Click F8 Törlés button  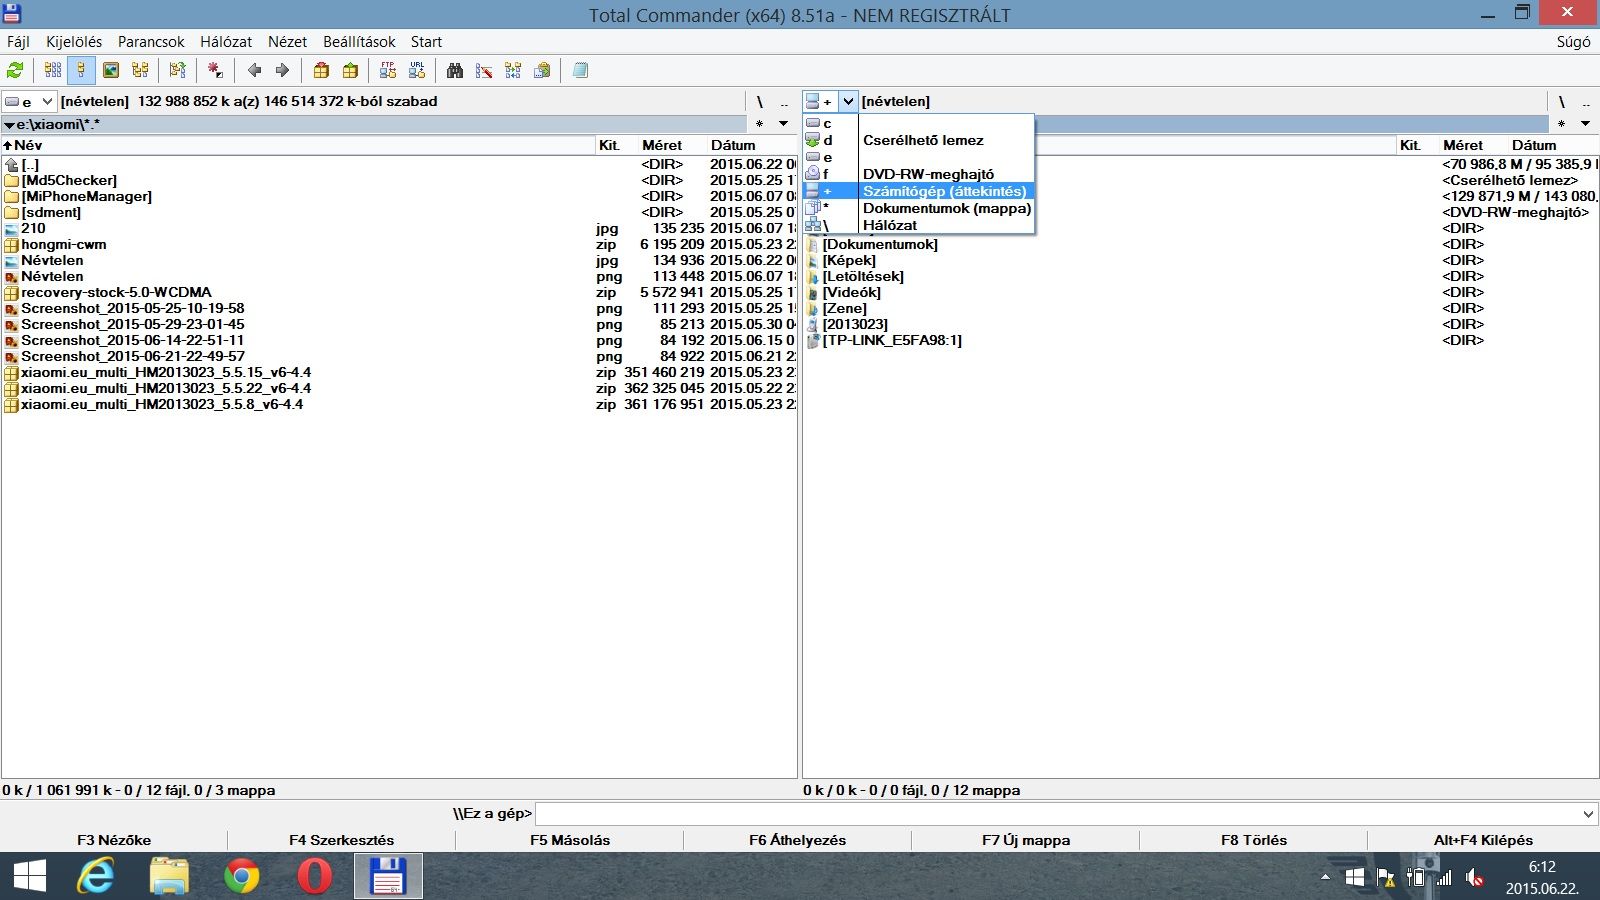pos(1254,840)
